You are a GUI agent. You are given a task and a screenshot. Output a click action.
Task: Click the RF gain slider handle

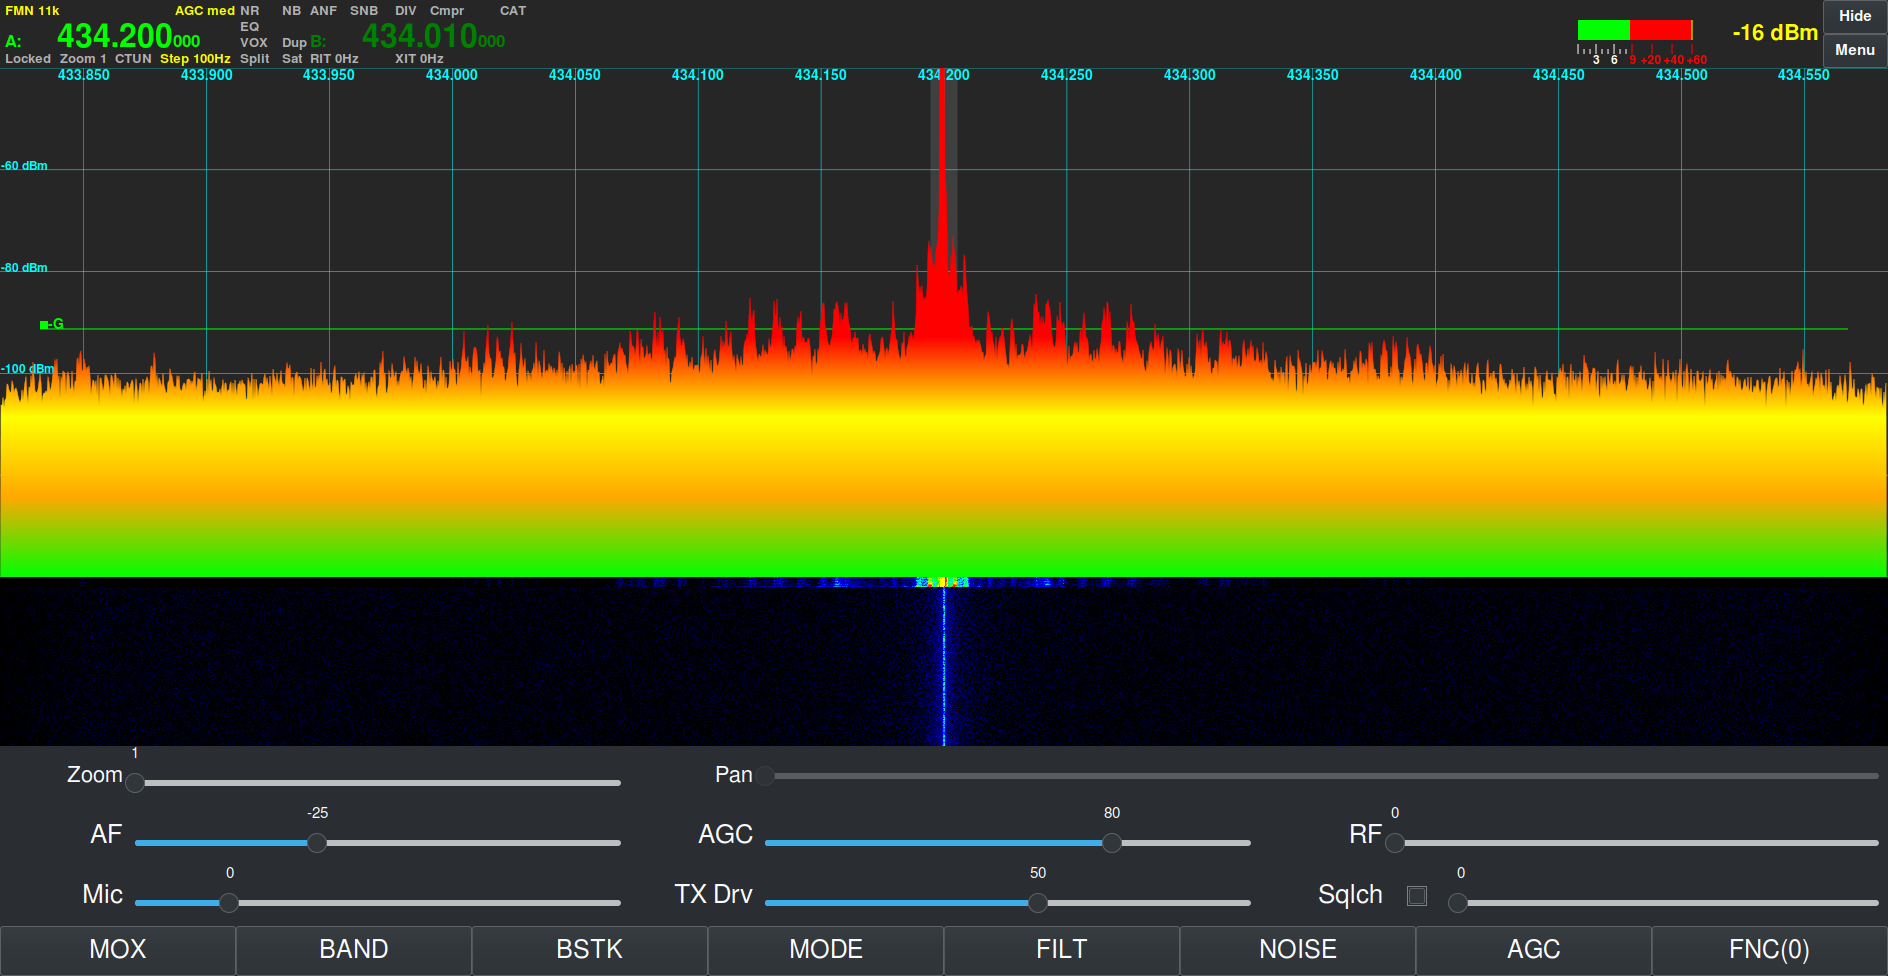click(1395, 843)
